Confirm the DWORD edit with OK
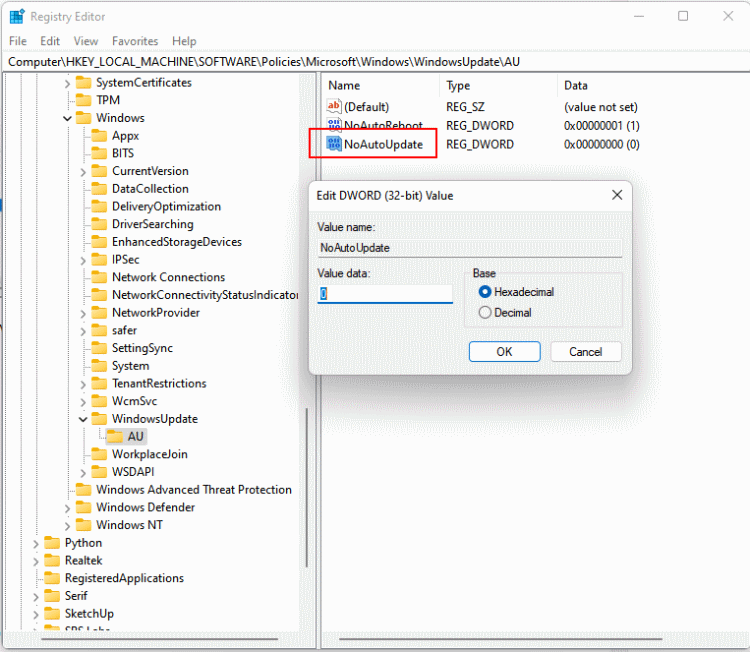 (x=504, y=352)
